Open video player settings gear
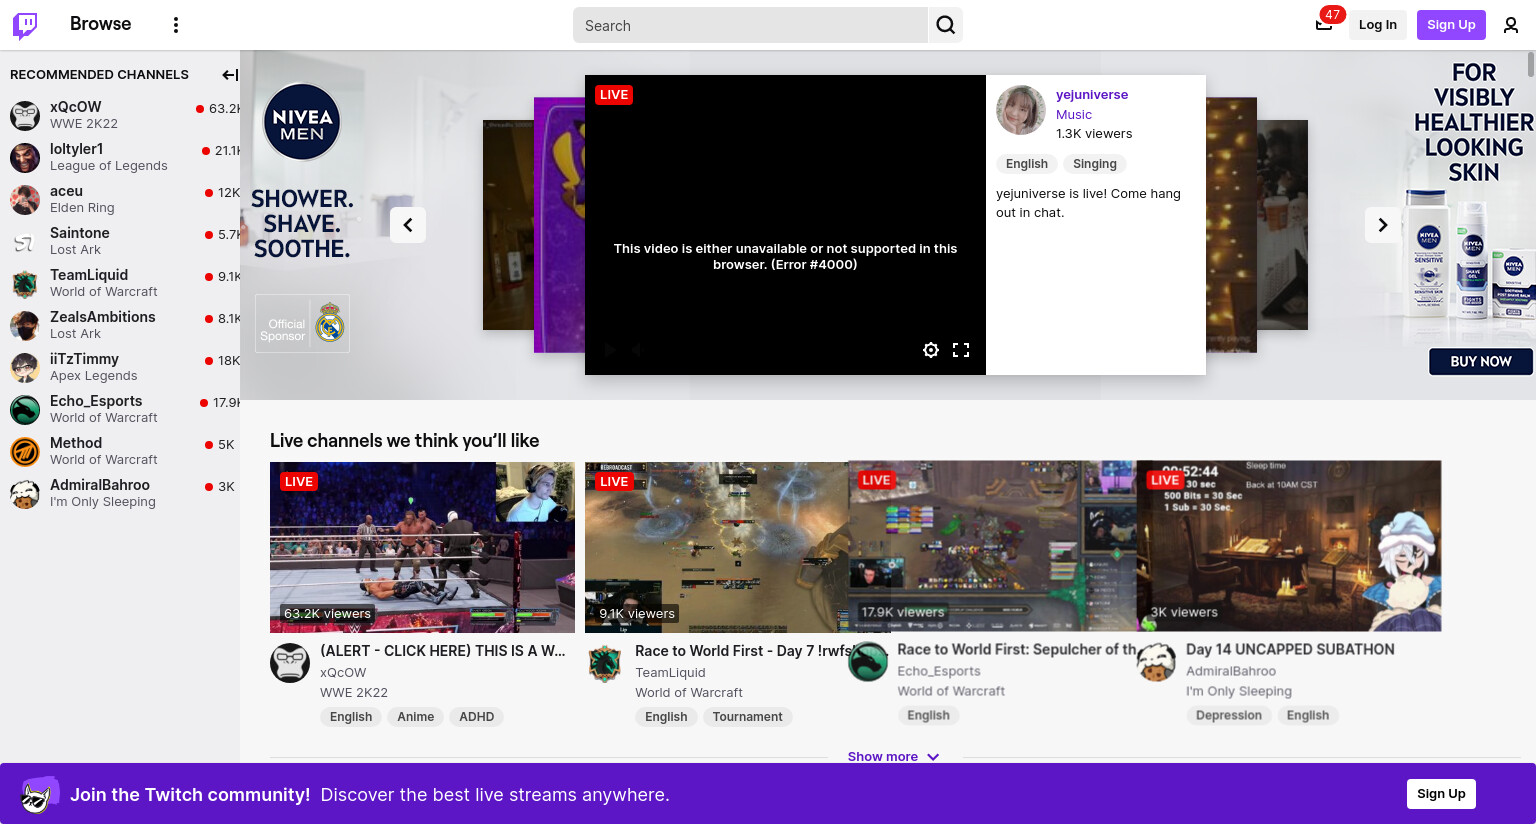Image resolution: width=1536 pixels, height=824 pixels. pyautogui.click(x=931, y=350)
